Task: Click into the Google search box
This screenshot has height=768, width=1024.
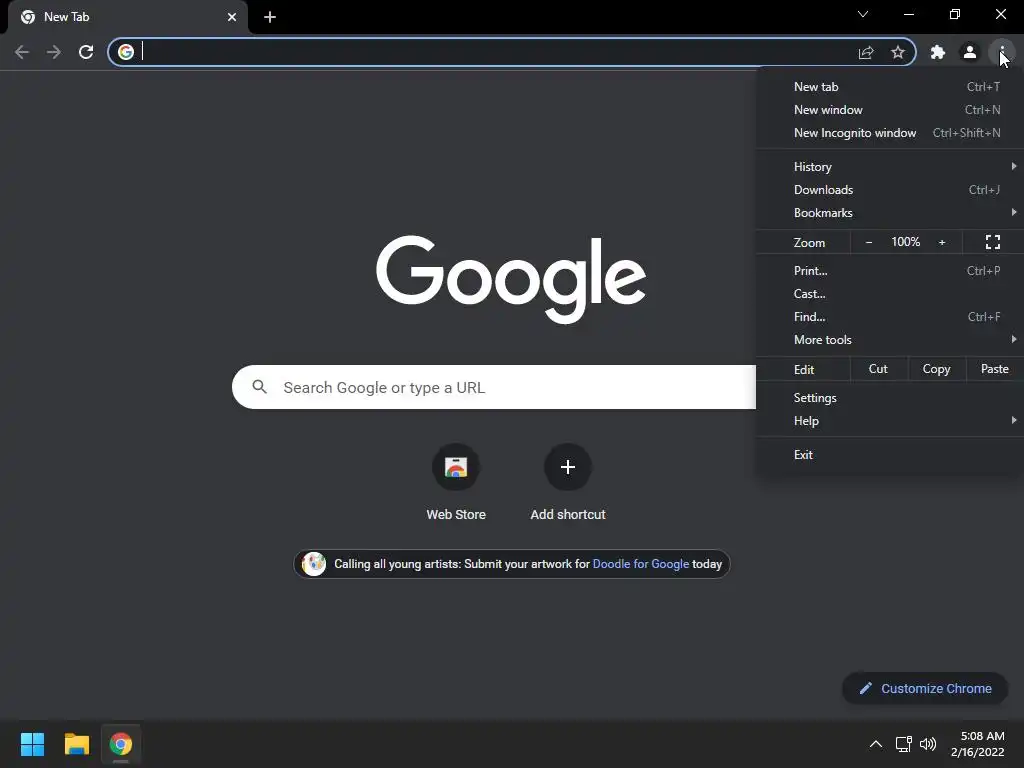Action: [x=494, y=387]
